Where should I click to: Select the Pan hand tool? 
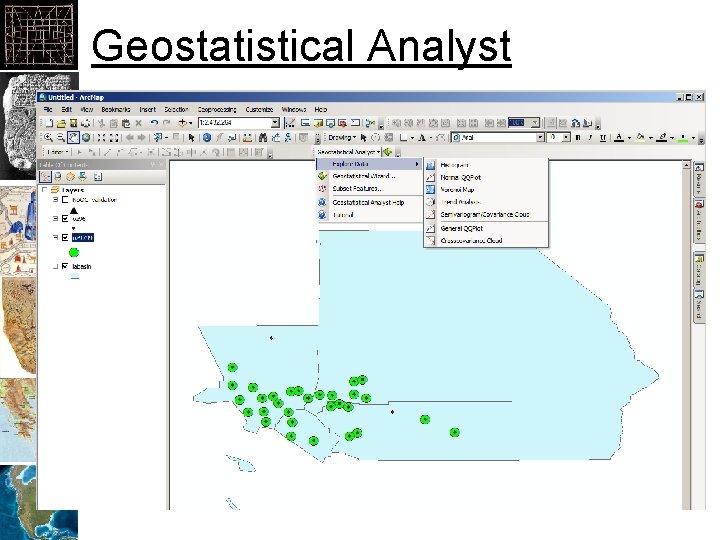tap(73, 137)
